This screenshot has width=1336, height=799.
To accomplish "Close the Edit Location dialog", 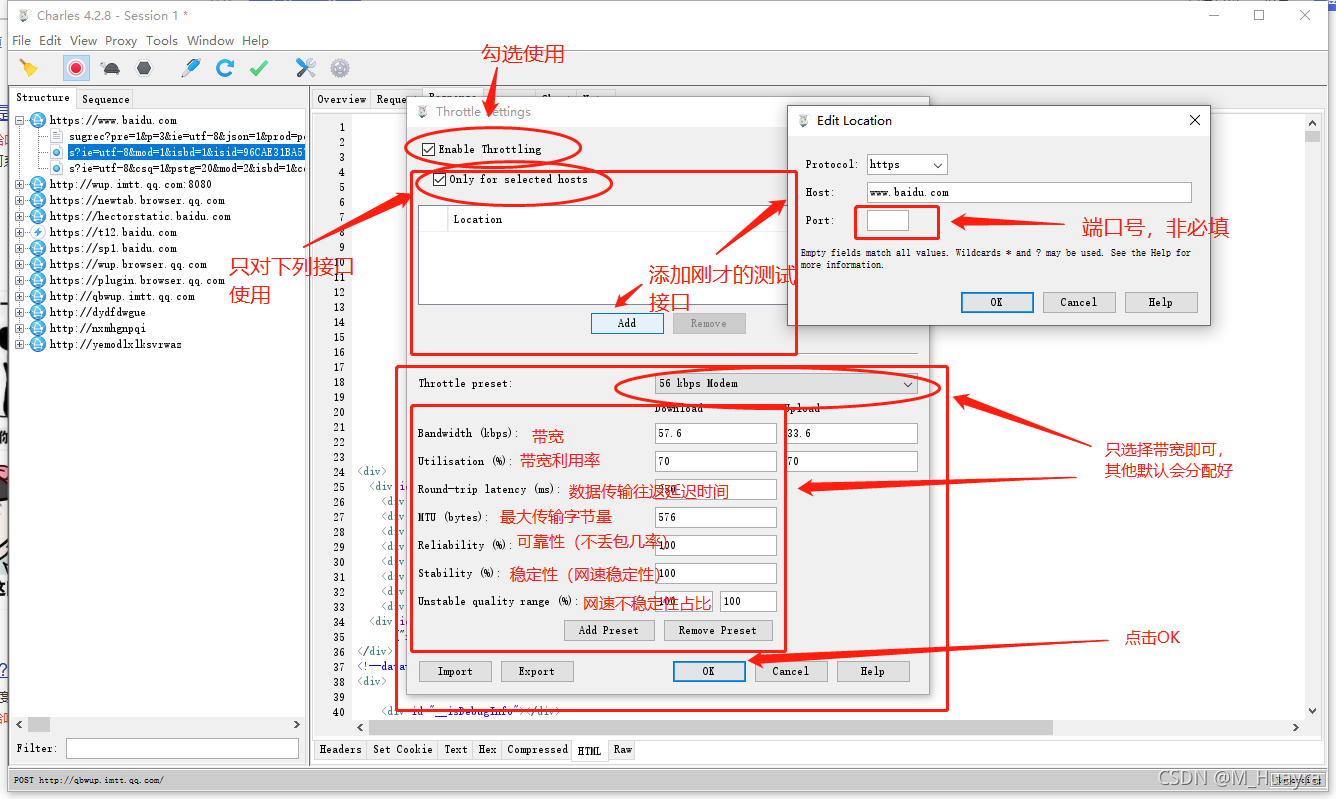I will pyautogui.click(x=1194, y=120).
